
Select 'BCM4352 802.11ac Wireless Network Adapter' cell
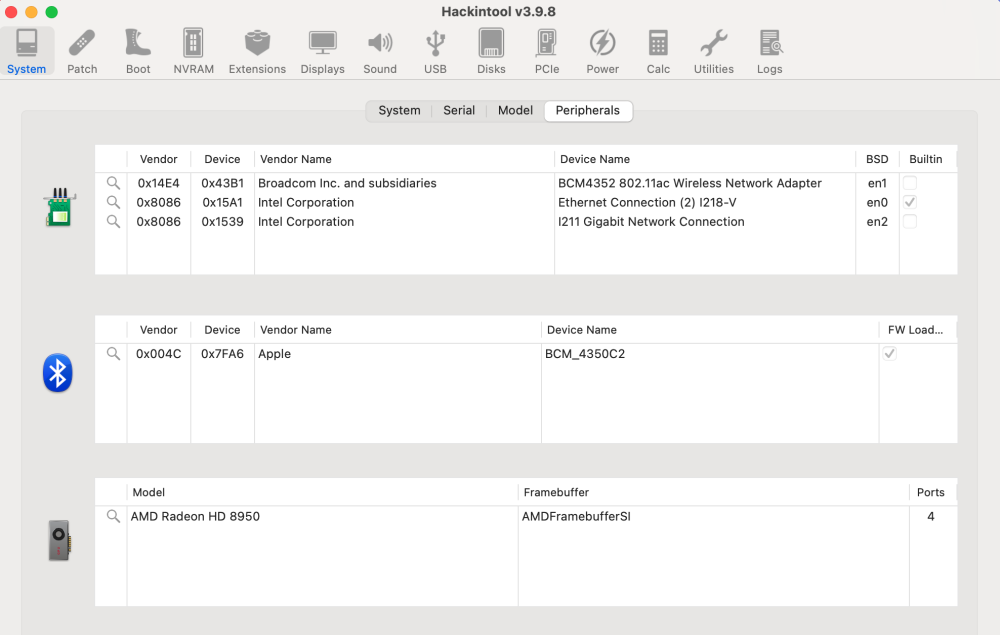pos(689,183)
